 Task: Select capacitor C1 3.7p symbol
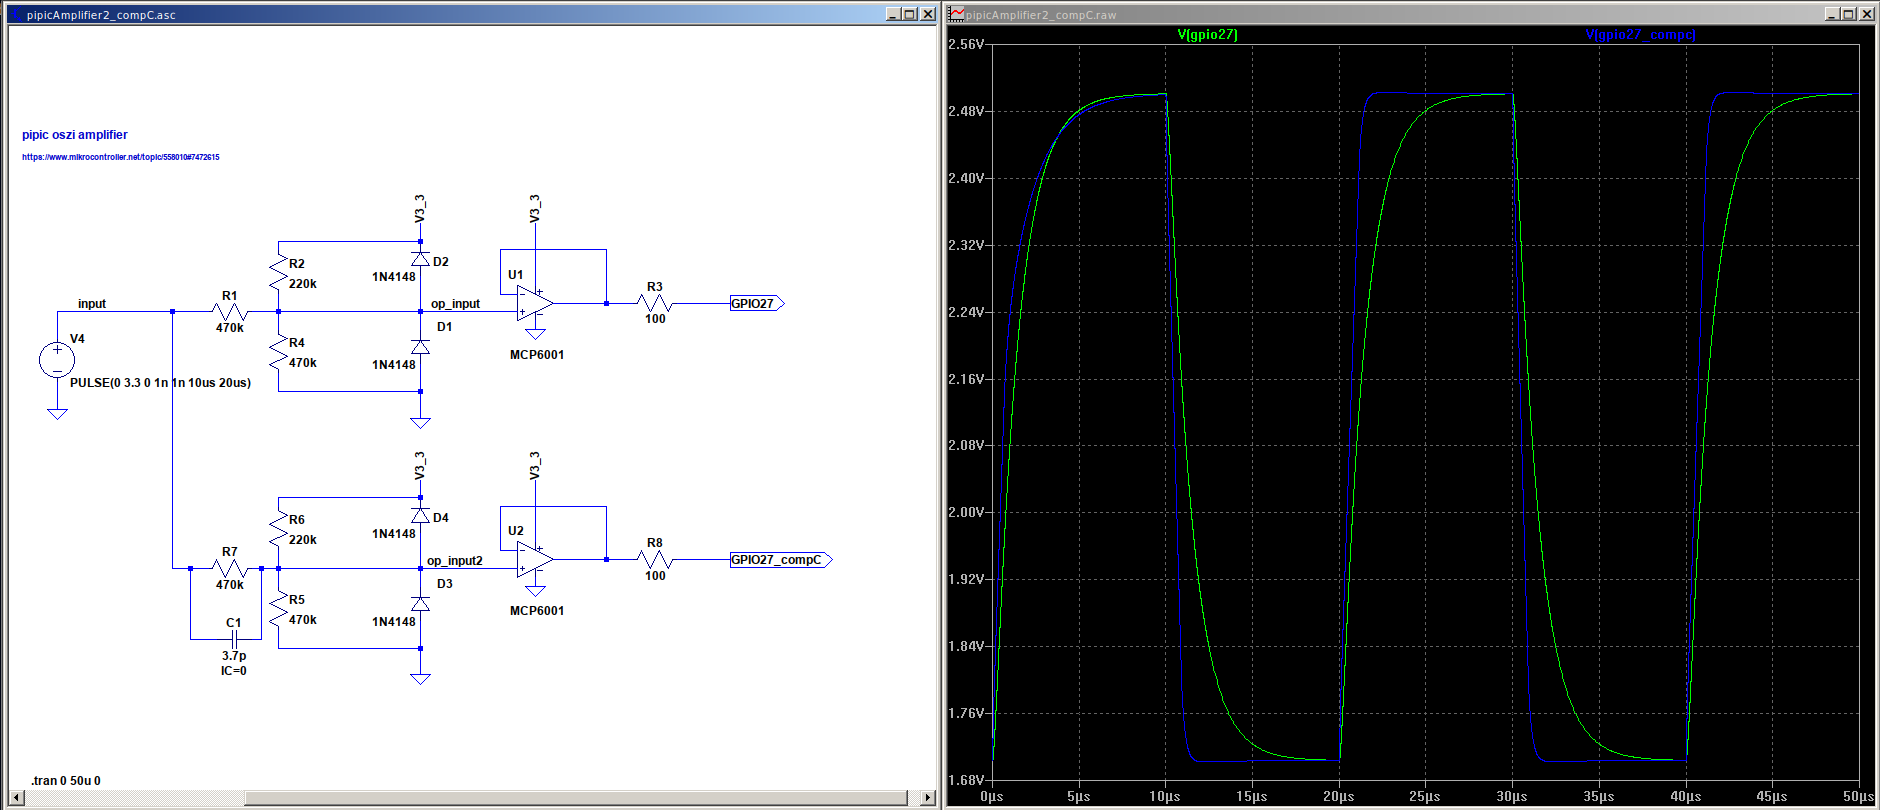tap(233, 639)
